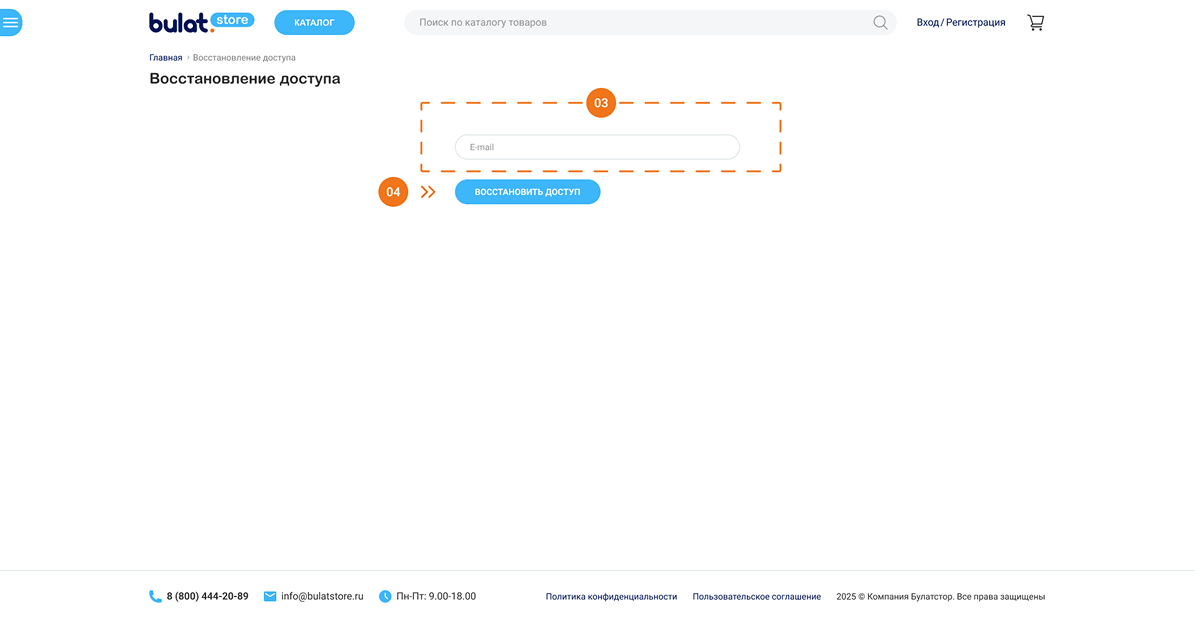Open Политика конфиденциальности link

[x=611, y=597]
